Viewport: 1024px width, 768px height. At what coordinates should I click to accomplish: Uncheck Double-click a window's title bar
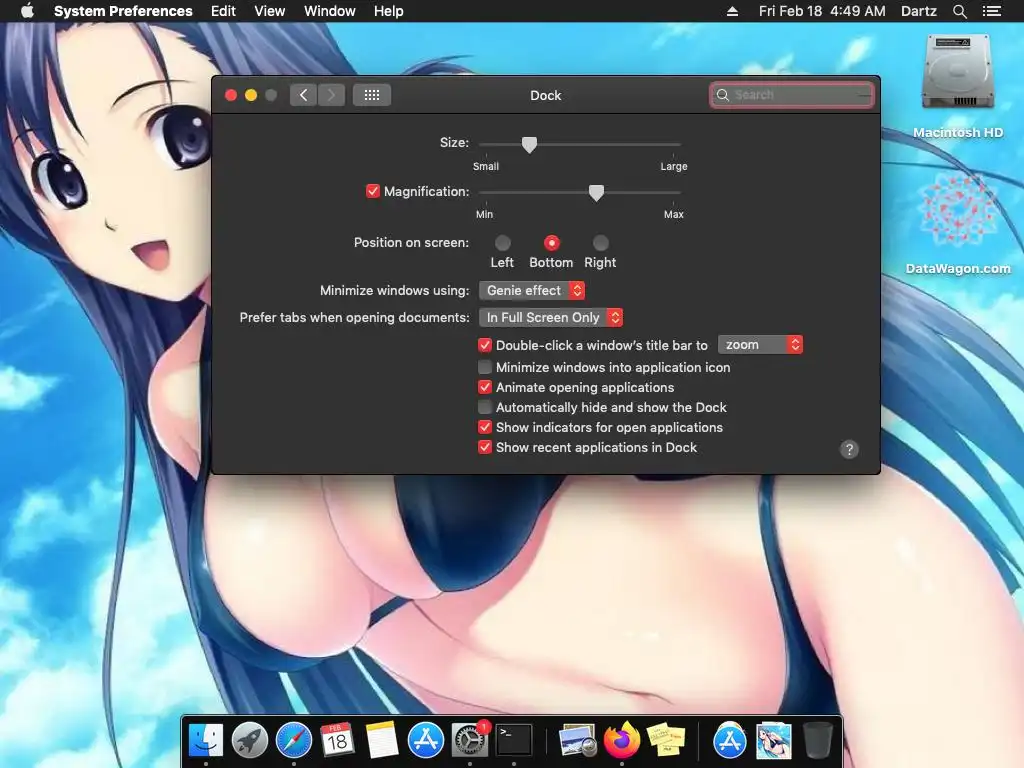click(x=485, y=345)
